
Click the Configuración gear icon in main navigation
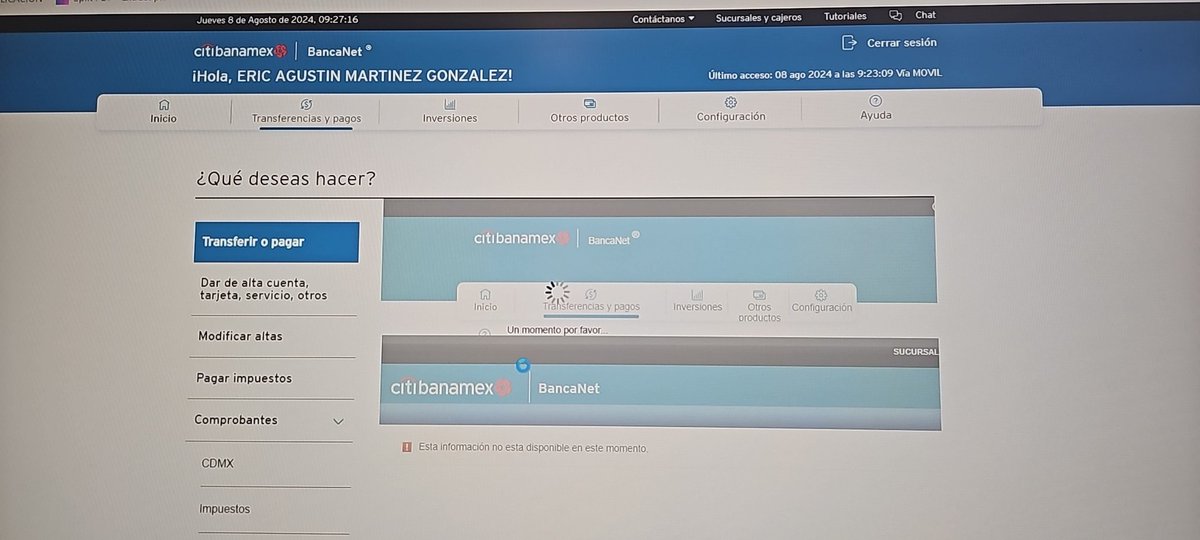coord(731,102)
